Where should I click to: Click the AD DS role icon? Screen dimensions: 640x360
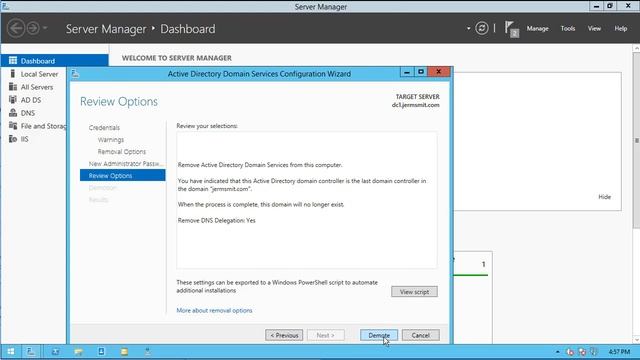[13, 100]
